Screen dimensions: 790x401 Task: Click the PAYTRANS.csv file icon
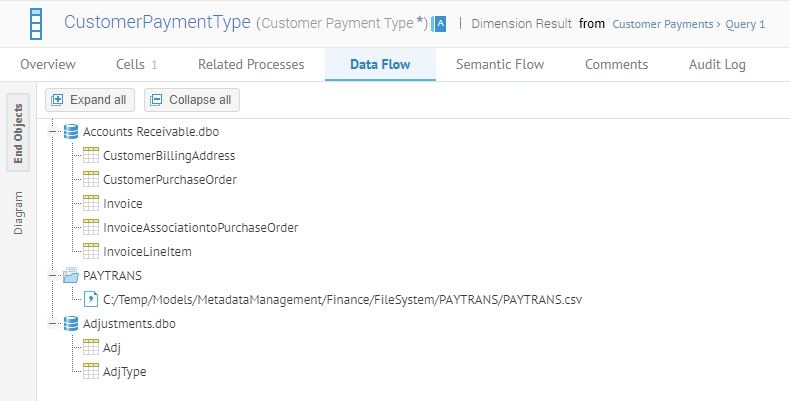91,299
